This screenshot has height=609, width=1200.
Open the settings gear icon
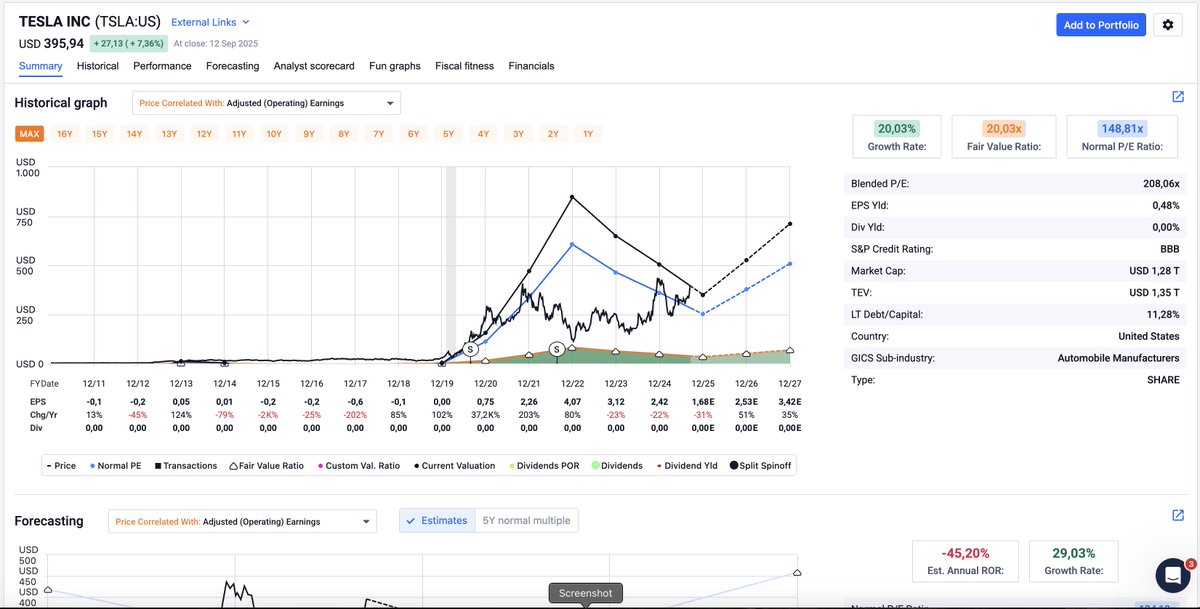pos(1168,25)
